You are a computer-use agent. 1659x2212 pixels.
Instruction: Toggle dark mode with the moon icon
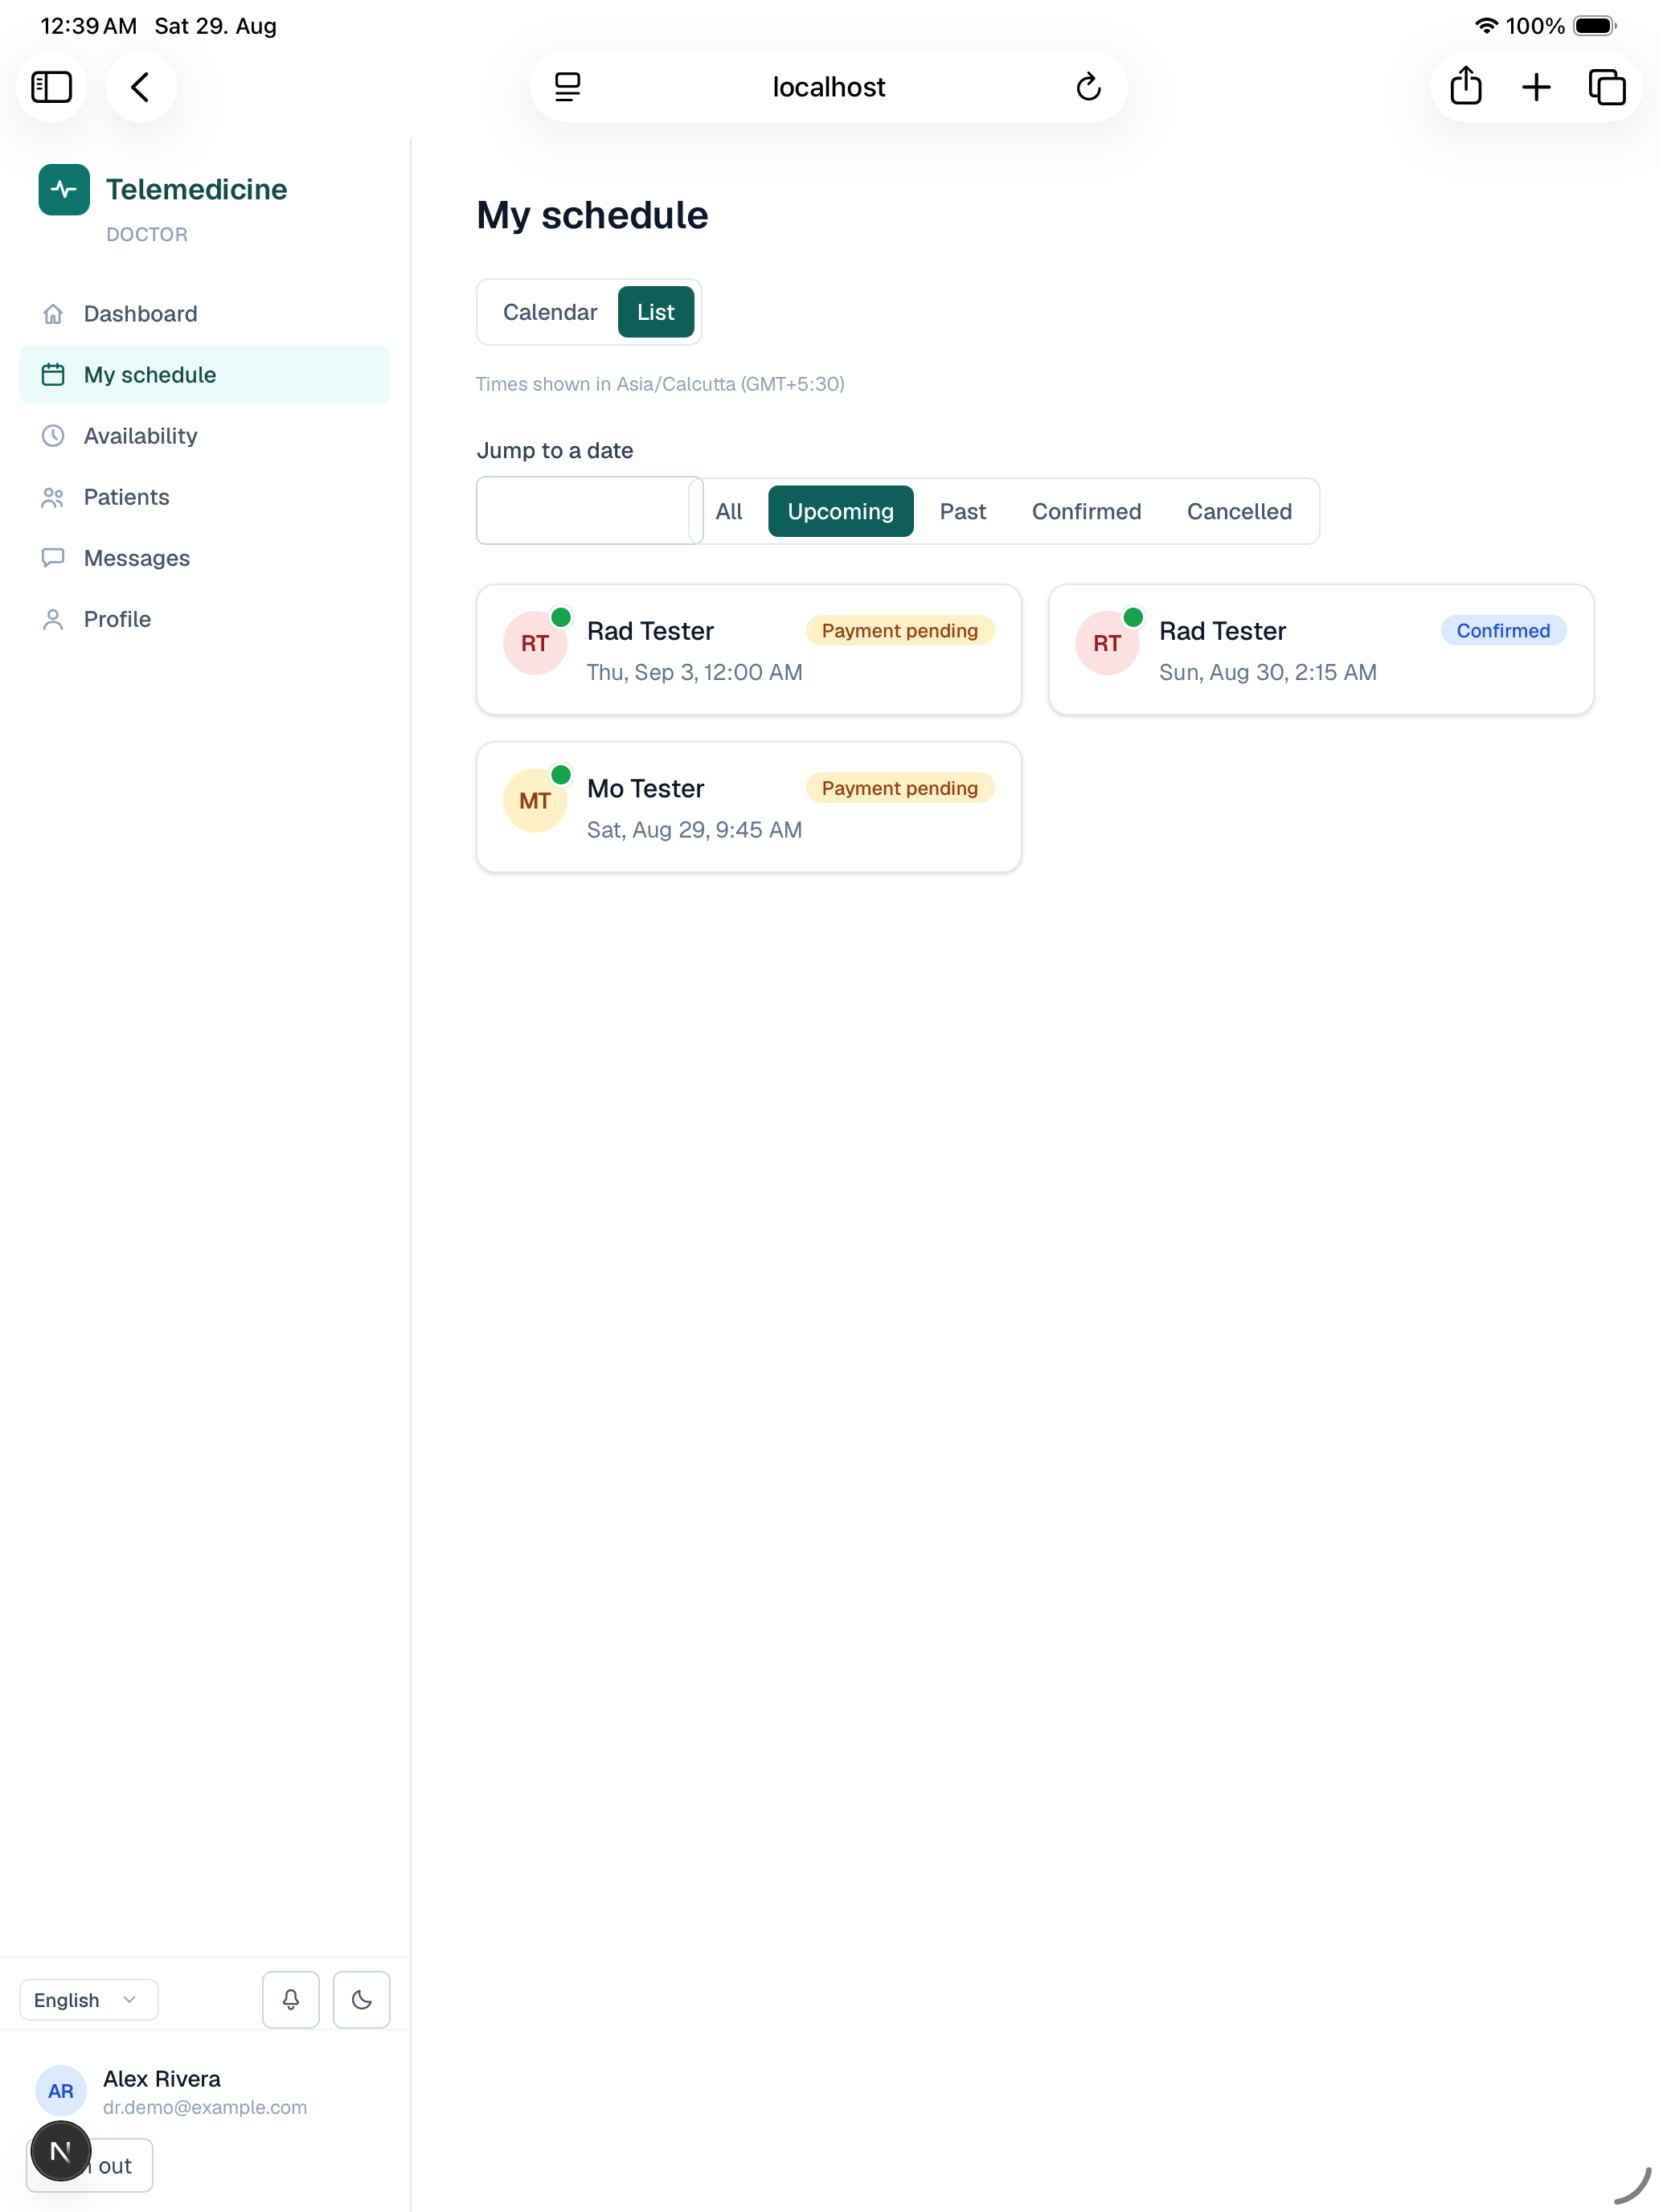tap(361, 1999)
